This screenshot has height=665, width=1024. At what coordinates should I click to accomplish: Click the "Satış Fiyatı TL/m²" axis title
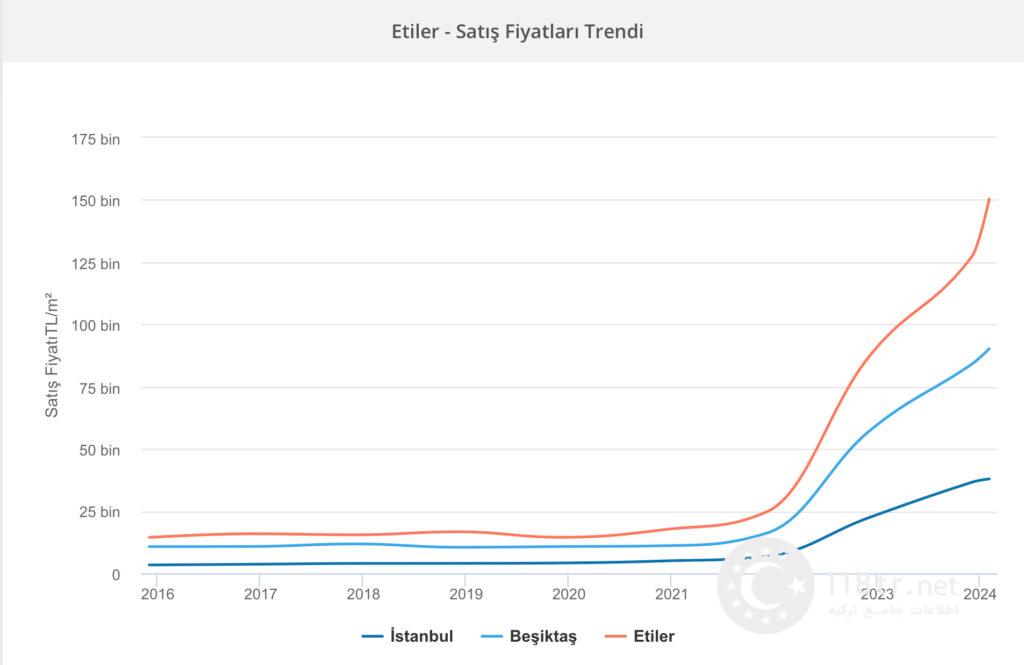pyautogui.click(x=52, y=355)
